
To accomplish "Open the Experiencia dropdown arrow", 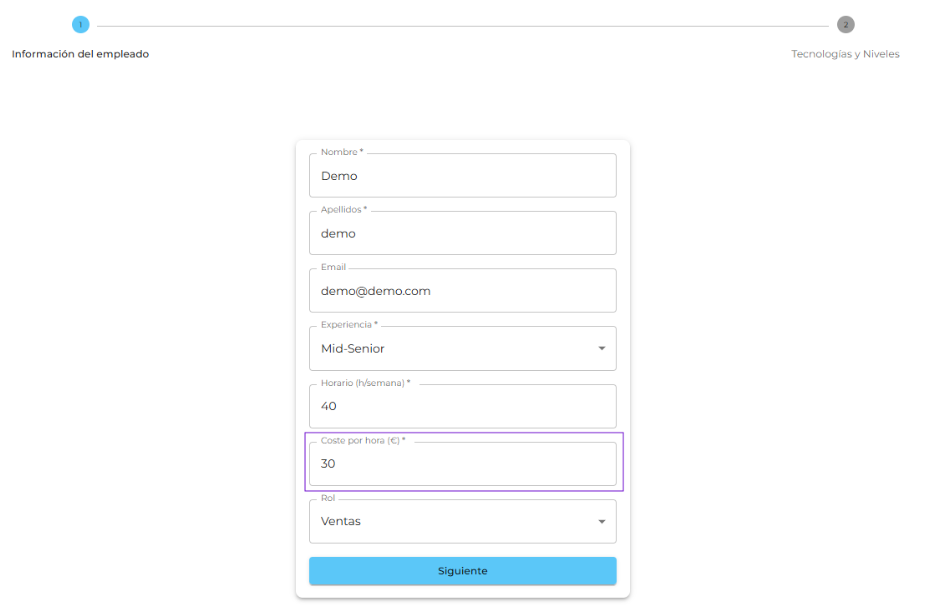I will [x=601, y=349].
